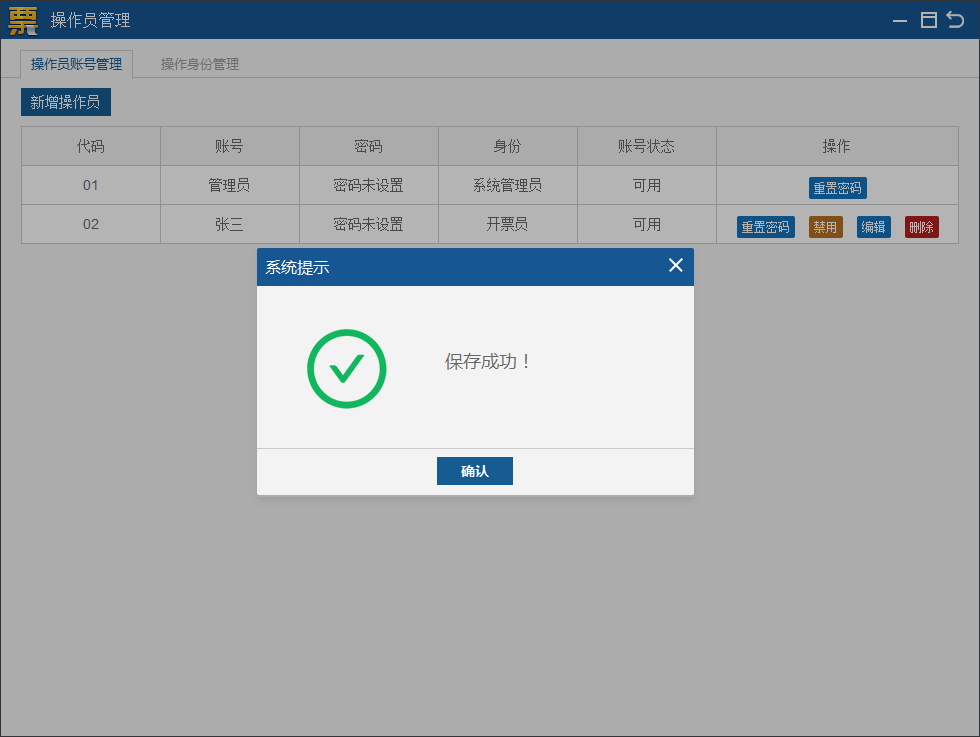Viewport: 980px width, 737px height.
Task: Click the 可用 status in the 张三 row
Action: [x=646, y=224]
